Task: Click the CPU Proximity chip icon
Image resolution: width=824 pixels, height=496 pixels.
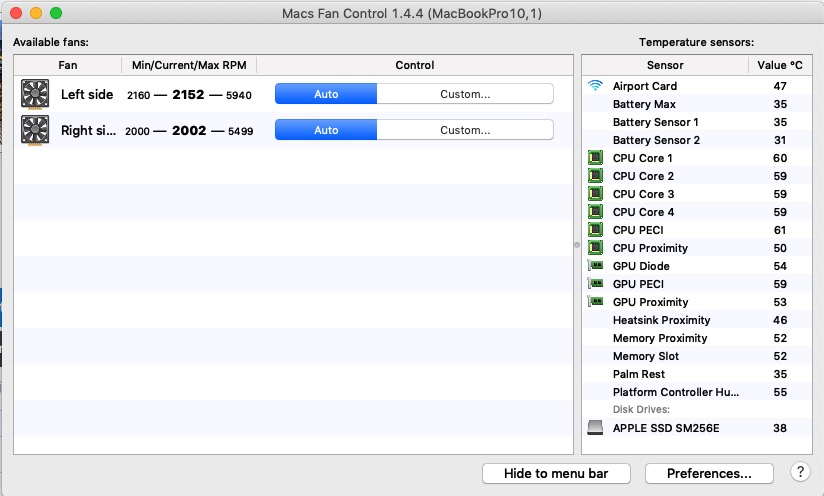Action: pos(595,247)
